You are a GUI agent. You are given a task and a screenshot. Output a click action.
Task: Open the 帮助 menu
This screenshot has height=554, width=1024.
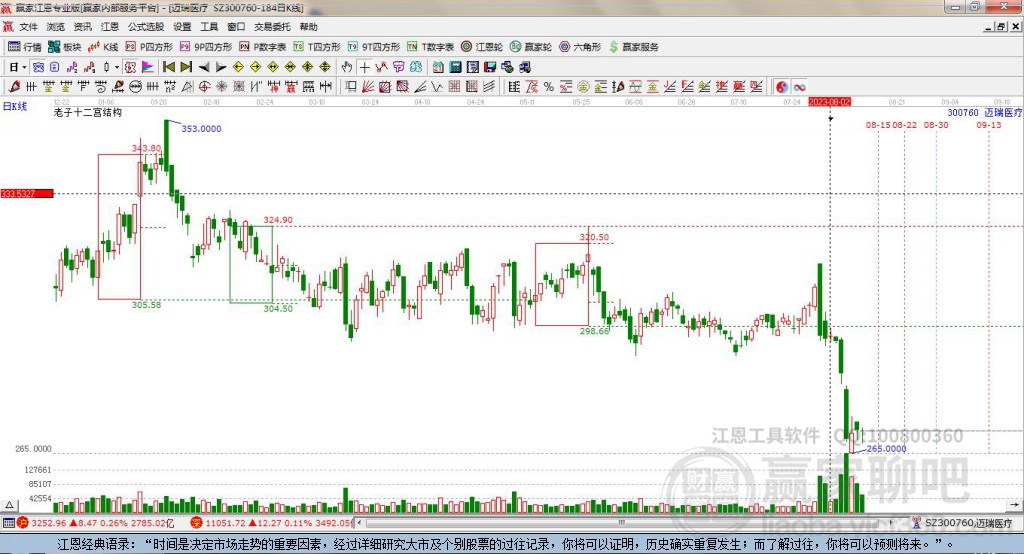(x=308, y=27)
